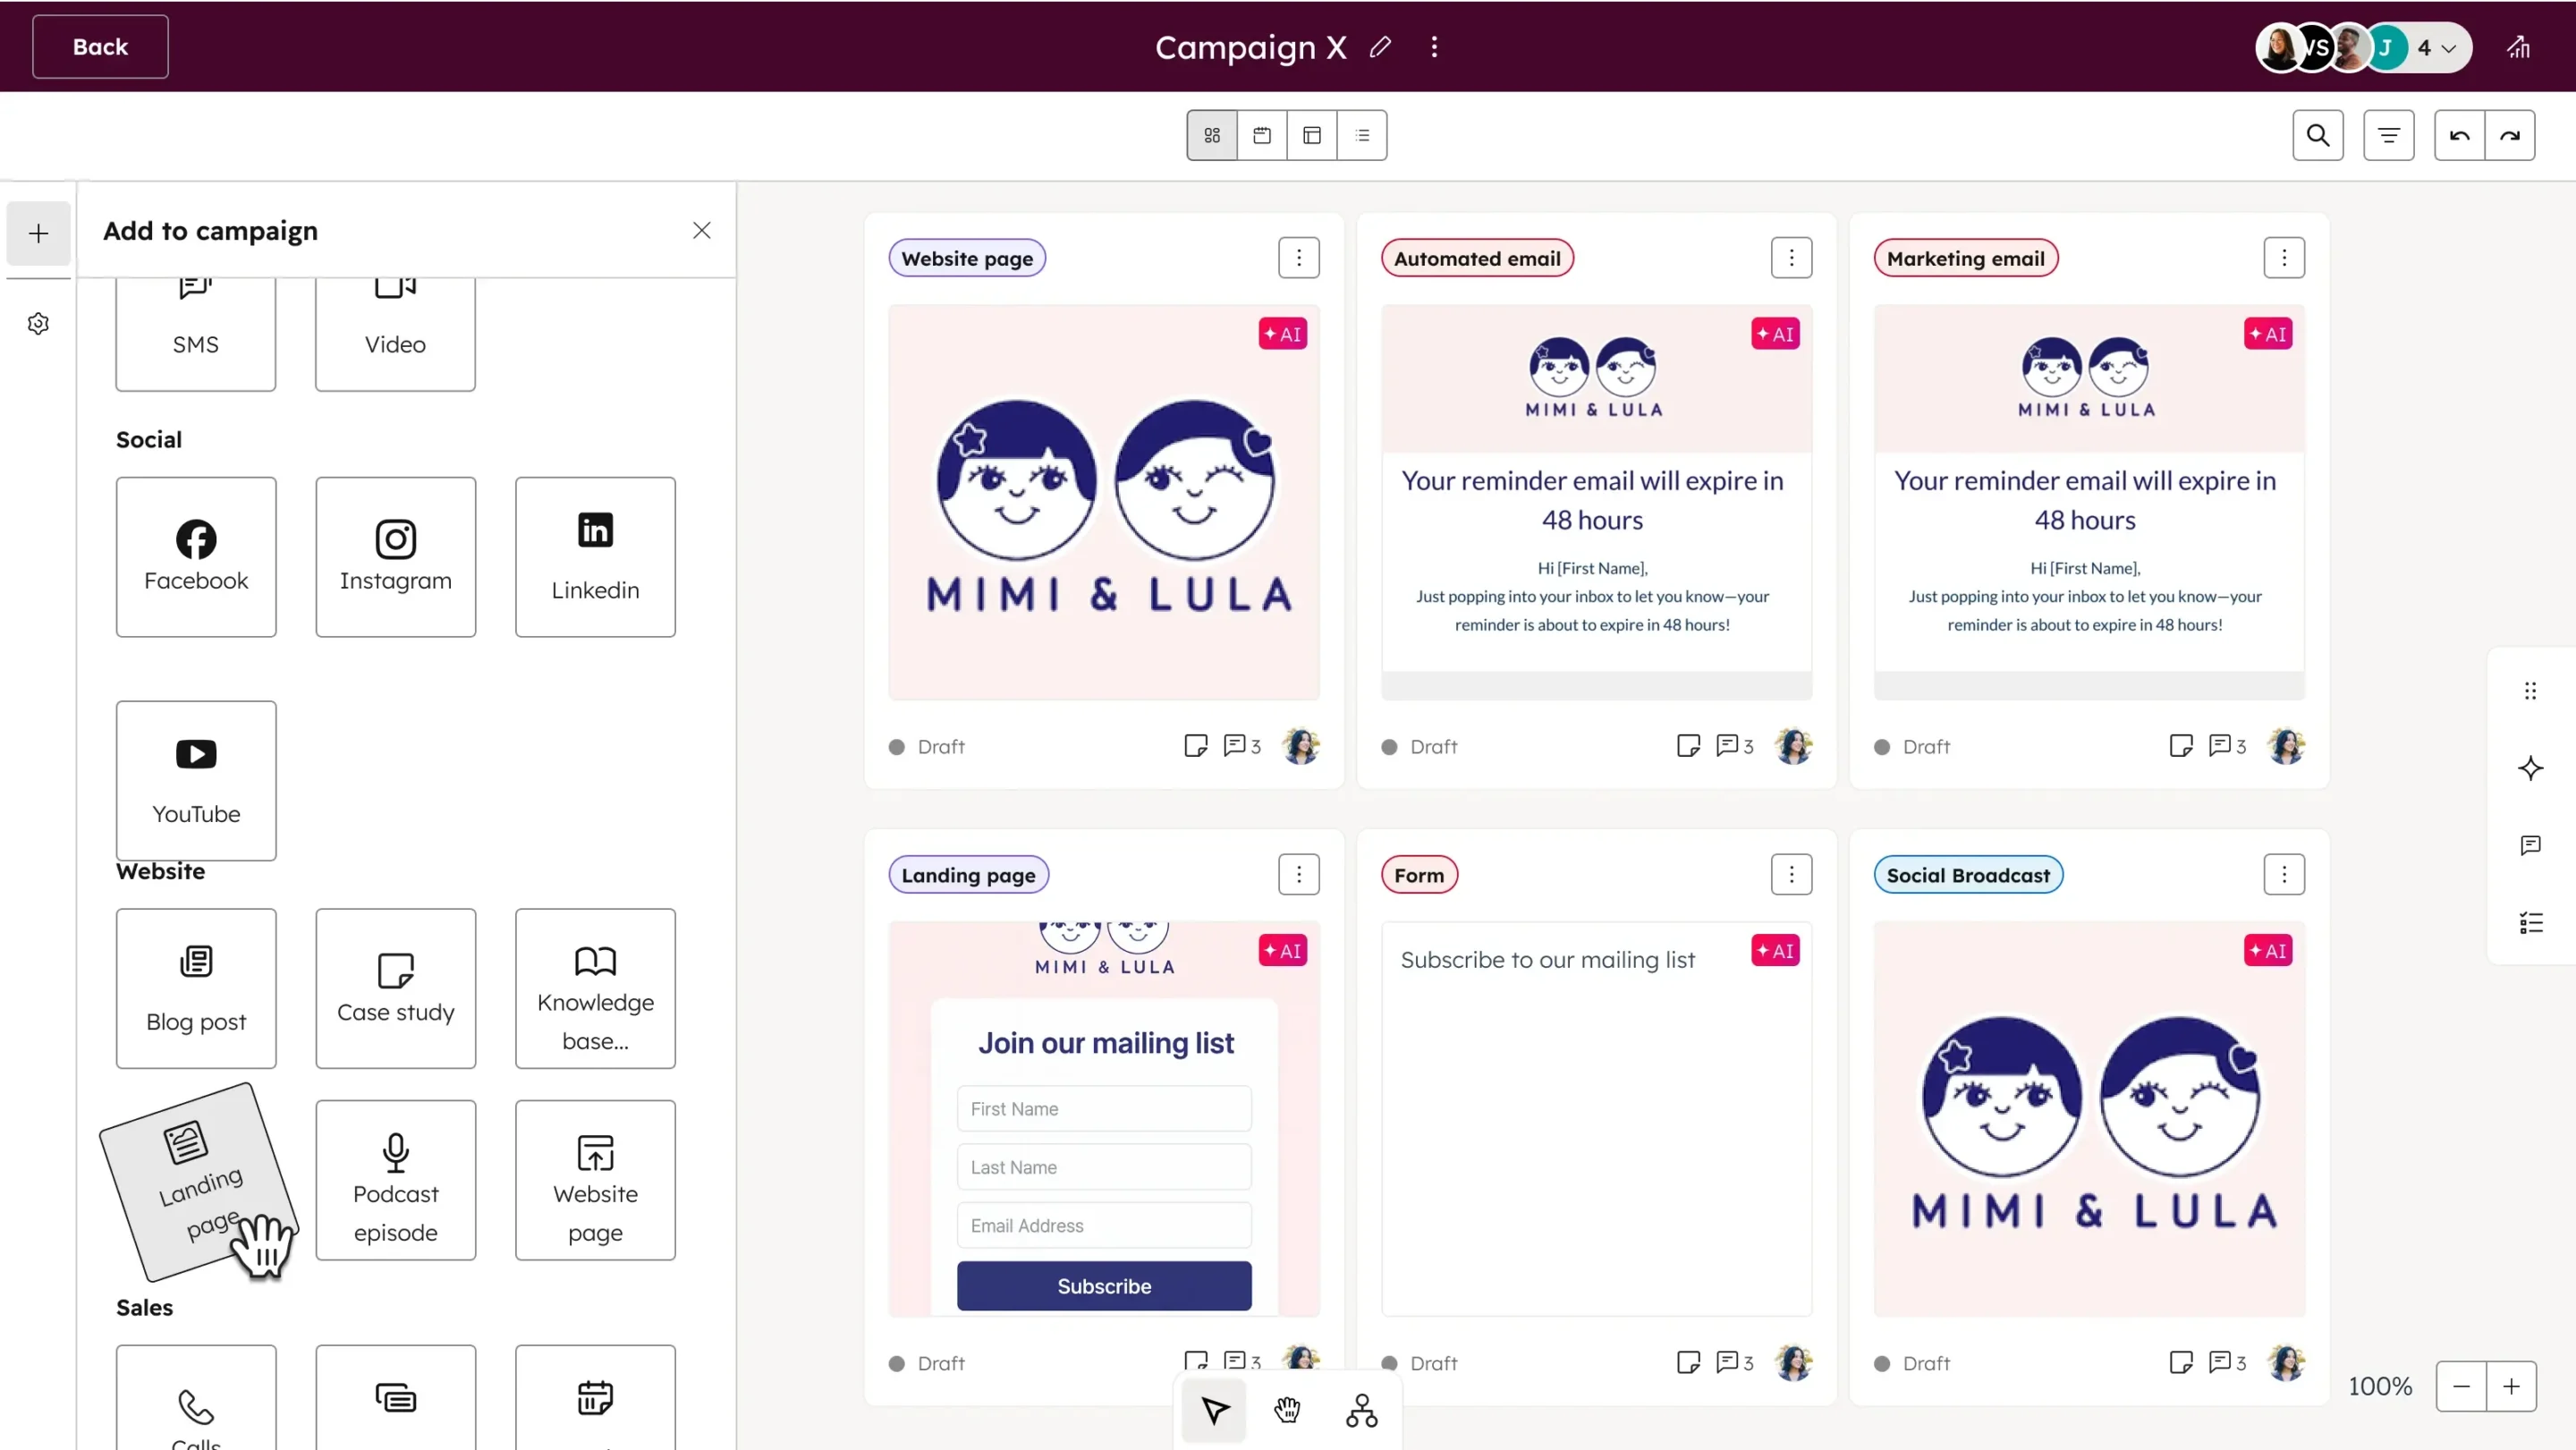The height and width of the screenshot is (1450, 2576).
Task: Open the list view icon
Action: (1363, 134)
